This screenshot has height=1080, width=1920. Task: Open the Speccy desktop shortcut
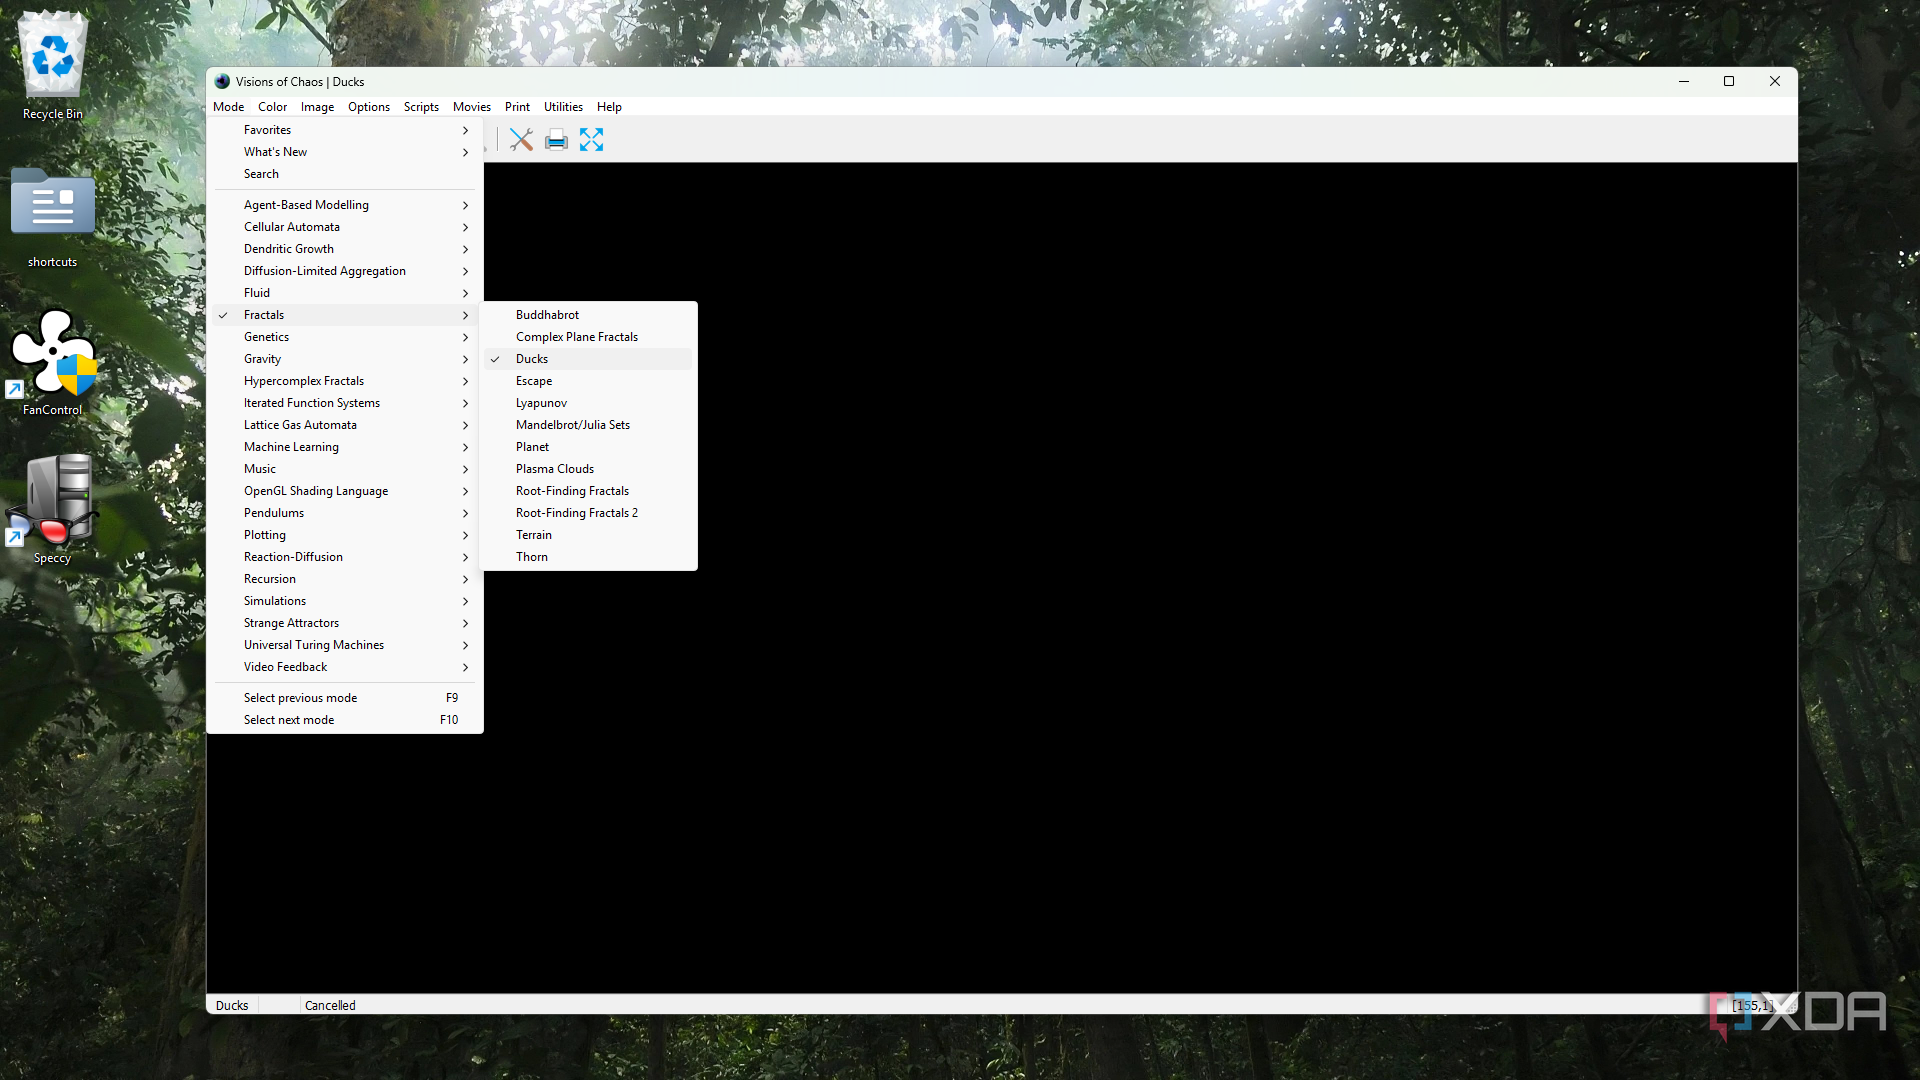(x=53, y=510)
